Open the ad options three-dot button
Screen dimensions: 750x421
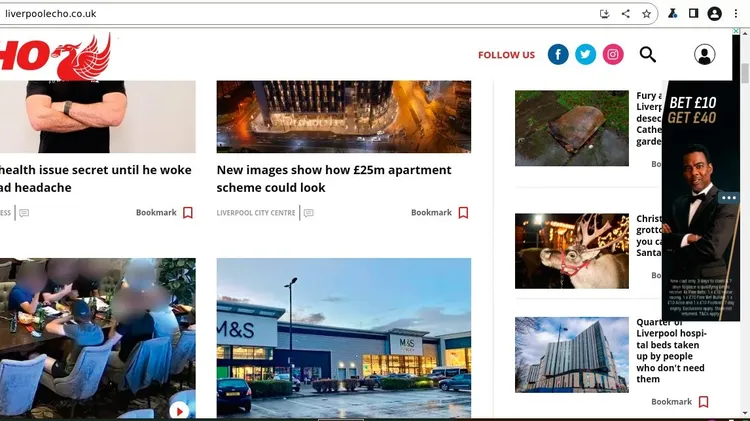728,198
